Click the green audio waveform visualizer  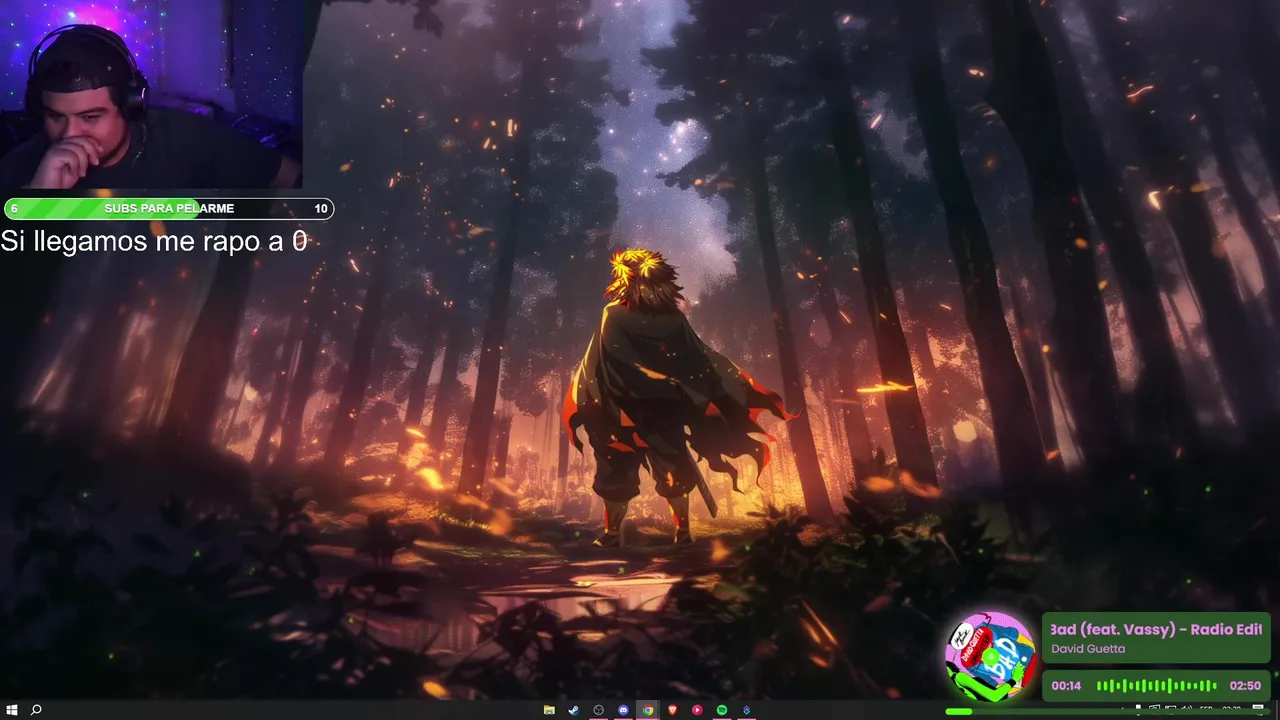pos(1156,686)
